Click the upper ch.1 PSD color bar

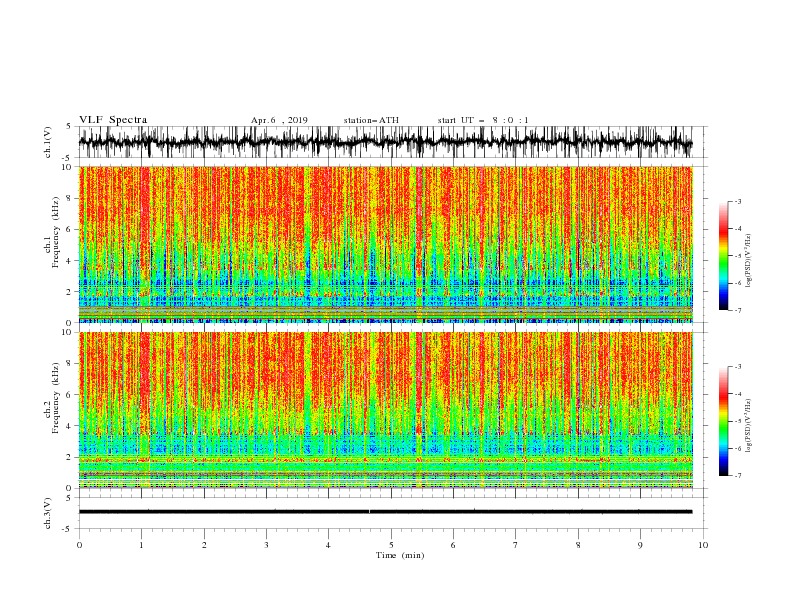click(x=723, y=256)
